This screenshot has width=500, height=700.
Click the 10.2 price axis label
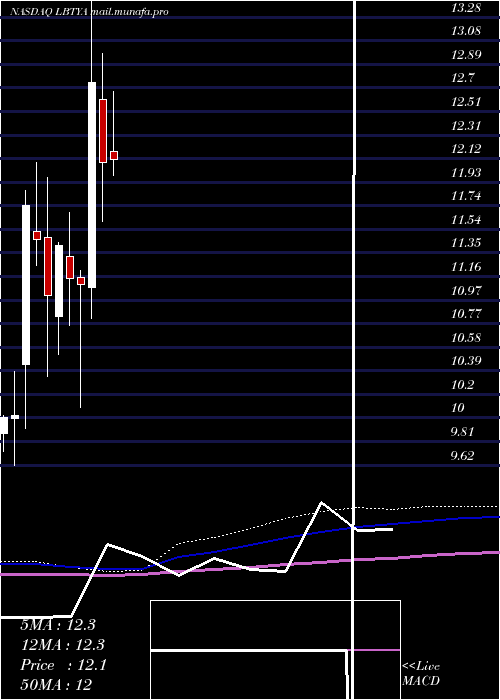(463, 384)
